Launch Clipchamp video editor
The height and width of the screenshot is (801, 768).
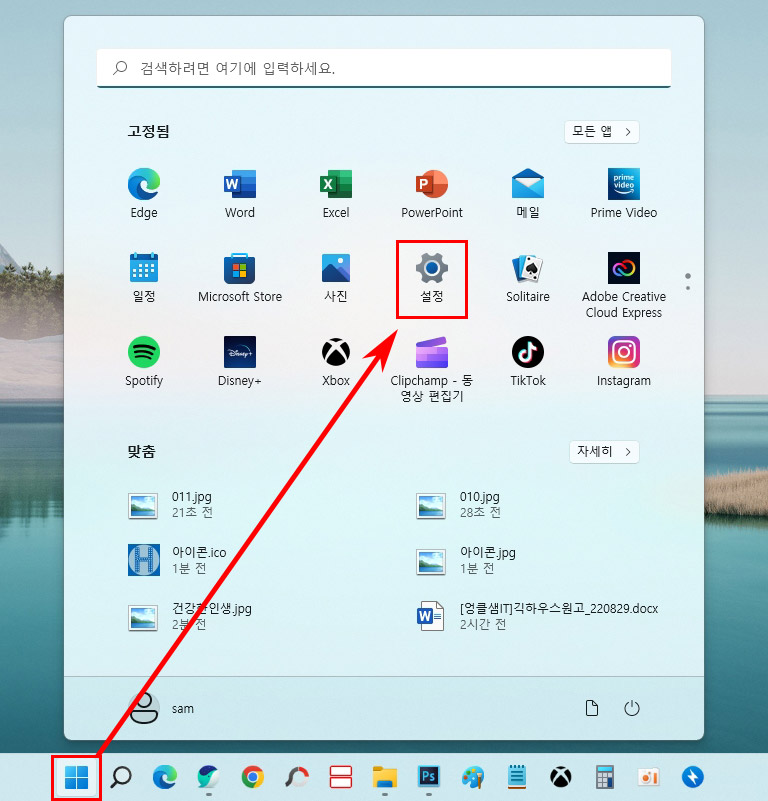(432, 369)
